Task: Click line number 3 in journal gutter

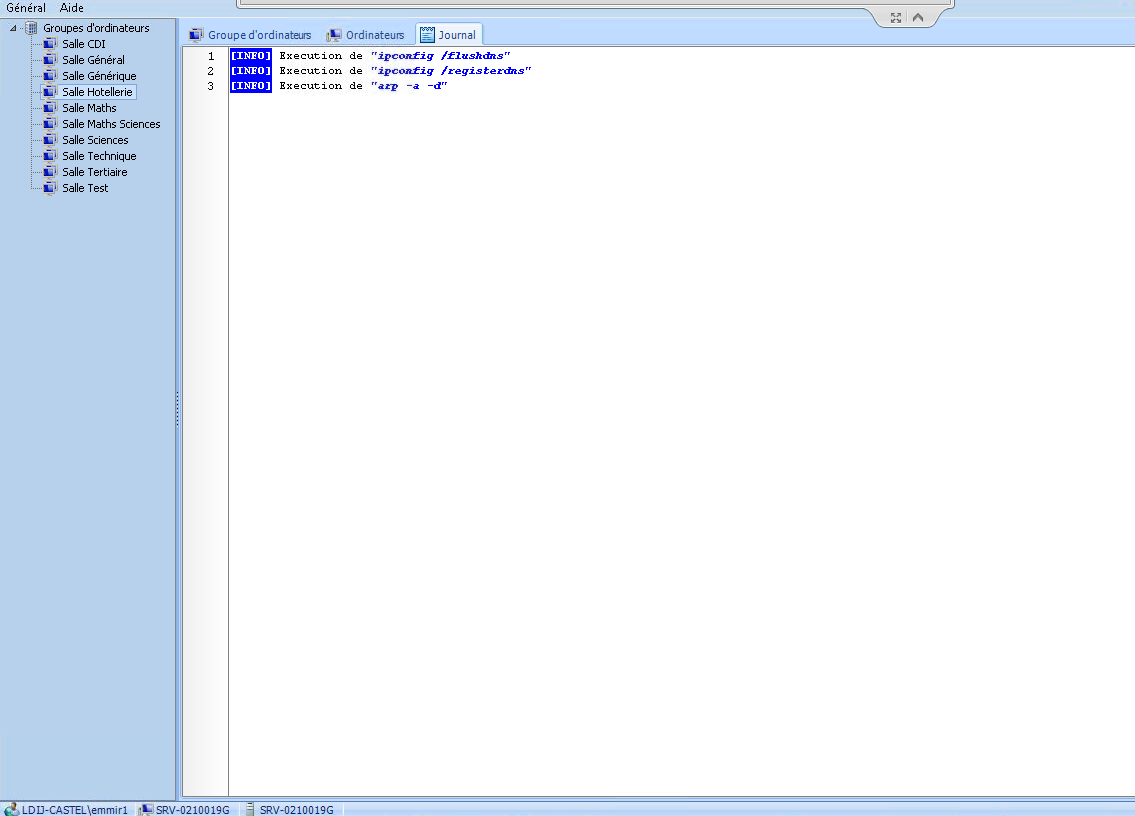Action: click(211, 86)
